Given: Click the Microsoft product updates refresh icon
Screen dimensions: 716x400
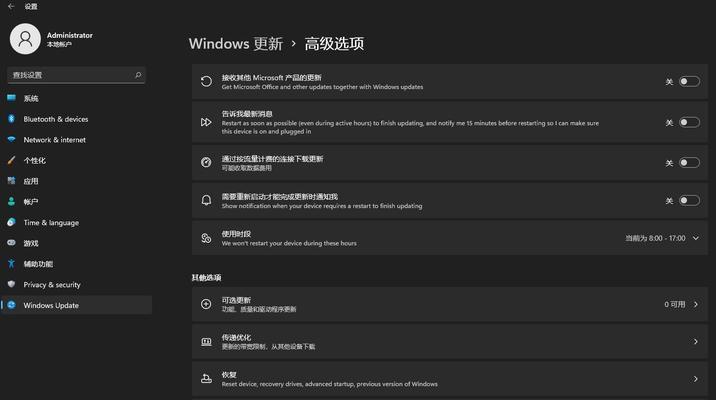Looking at the screenshot, I should pyautogui.click(x=206, y=81).
